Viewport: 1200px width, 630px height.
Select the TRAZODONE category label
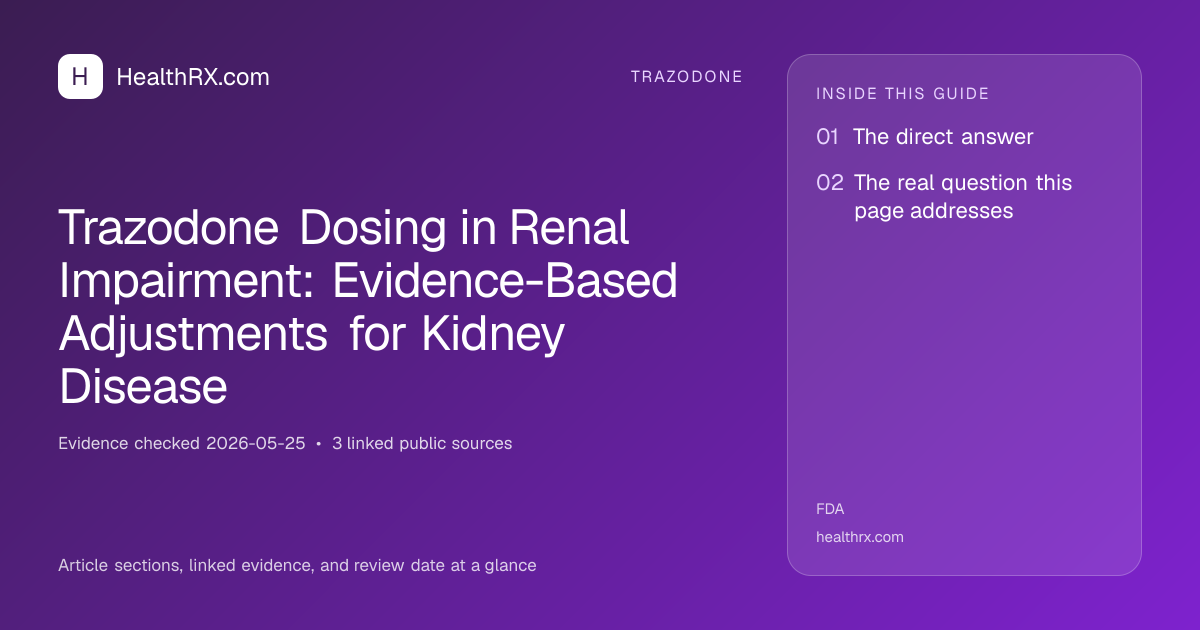(687, 77)
